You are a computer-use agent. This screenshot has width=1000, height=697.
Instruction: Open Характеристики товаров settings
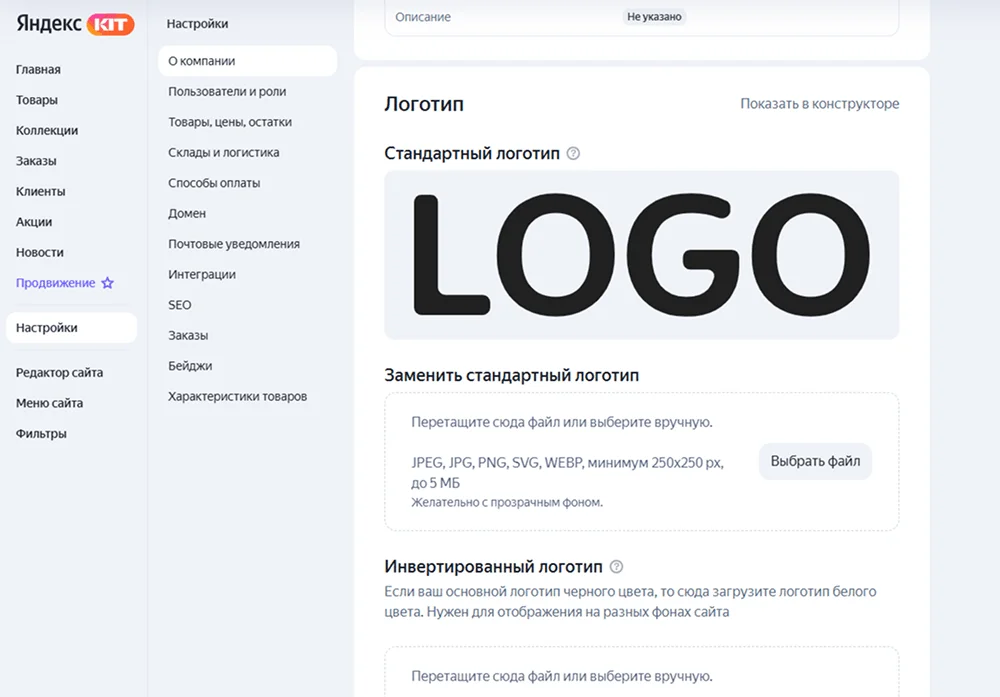tap(238, 397)
